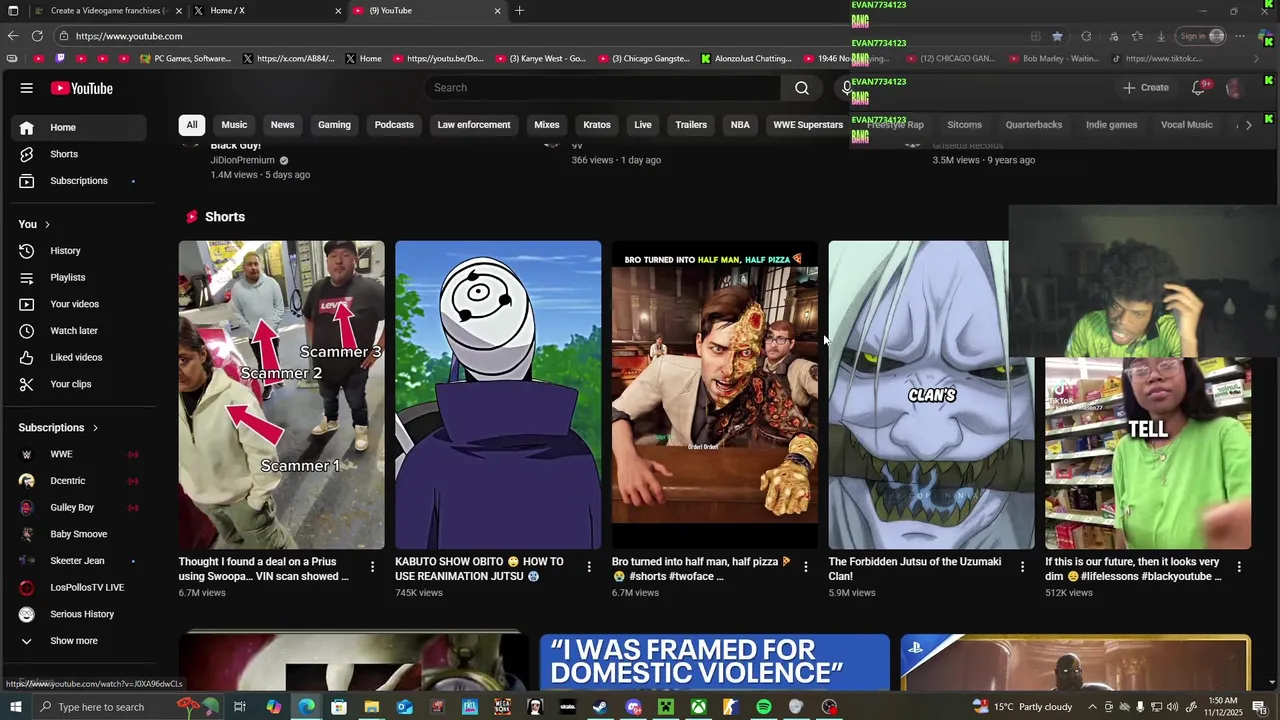Screen dimensions: 1280x720
Task: Click the YouTube search field
Action: (x=603, y=88)
